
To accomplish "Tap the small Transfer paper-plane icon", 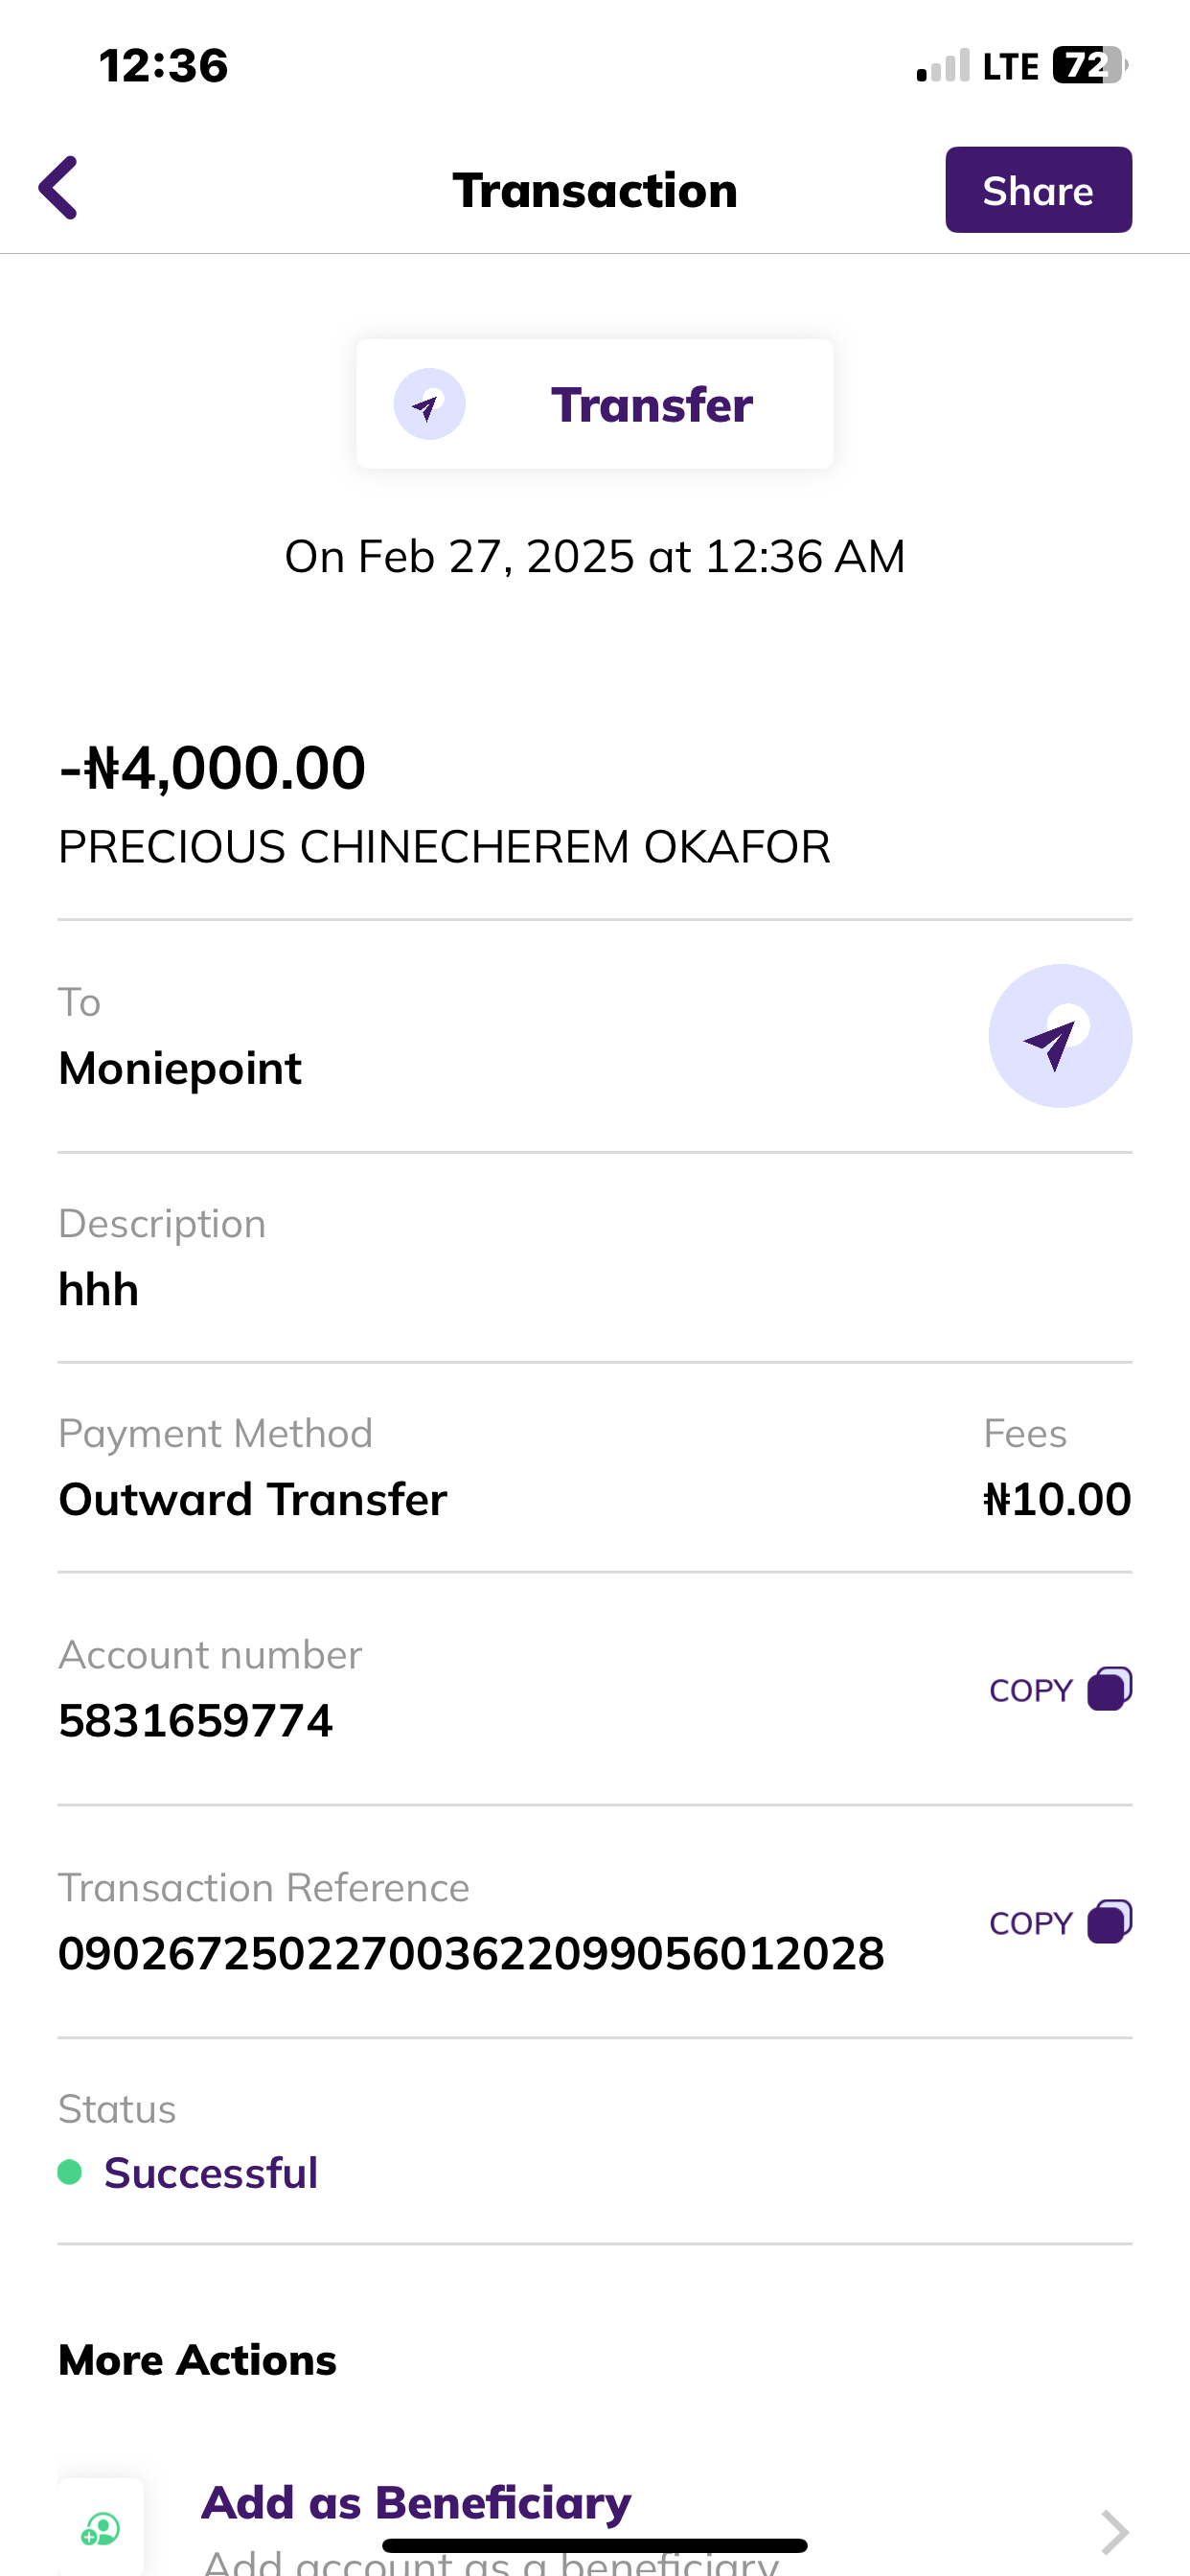I will (x=429, y=404).
